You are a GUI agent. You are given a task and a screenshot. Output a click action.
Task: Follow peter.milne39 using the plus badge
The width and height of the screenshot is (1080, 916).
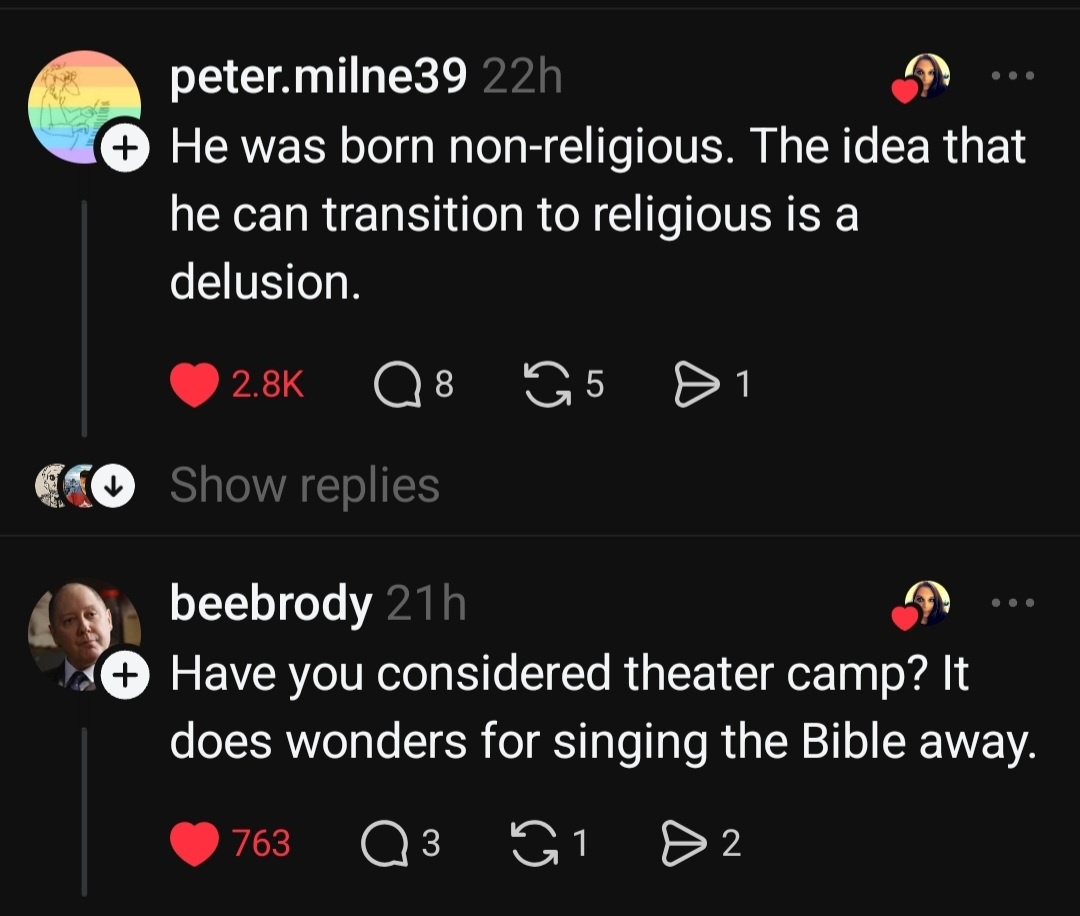pos(122,148)
